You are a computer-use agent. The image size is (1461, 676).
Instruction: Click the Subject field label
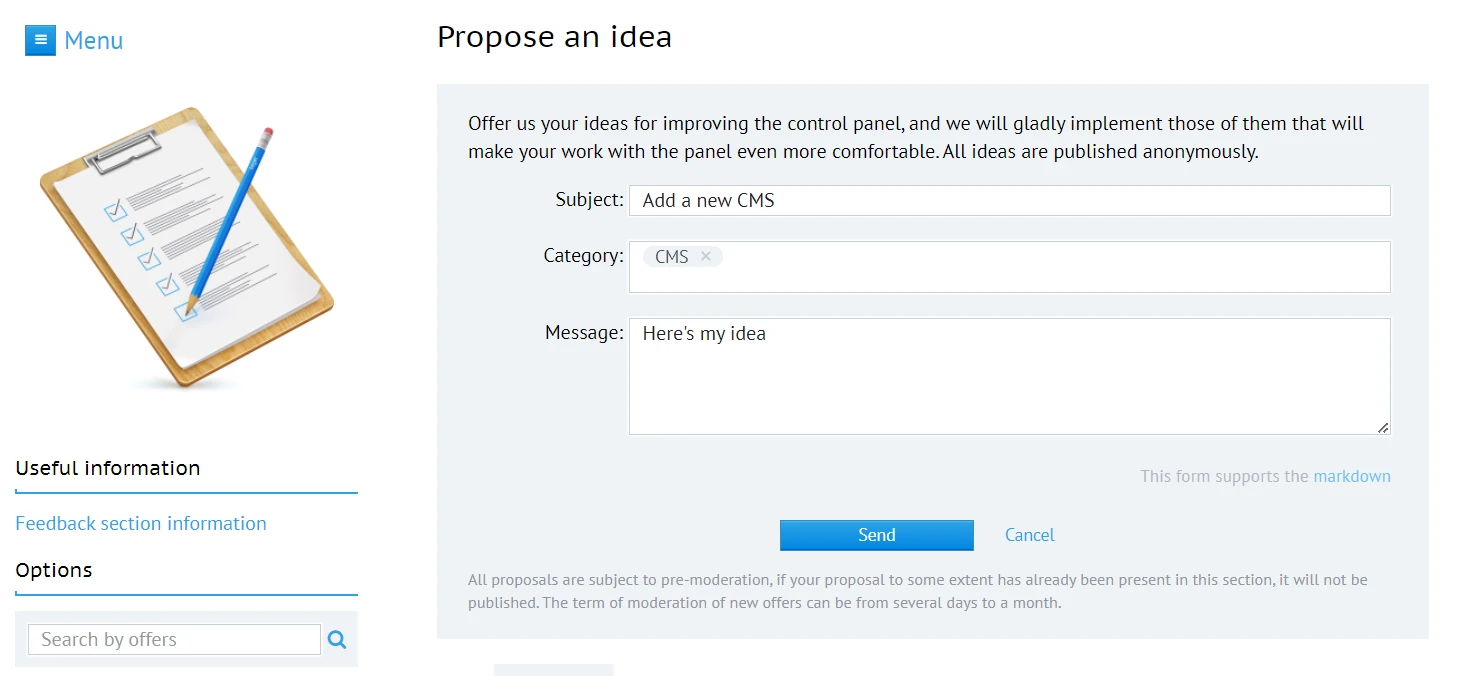(589, 200)
